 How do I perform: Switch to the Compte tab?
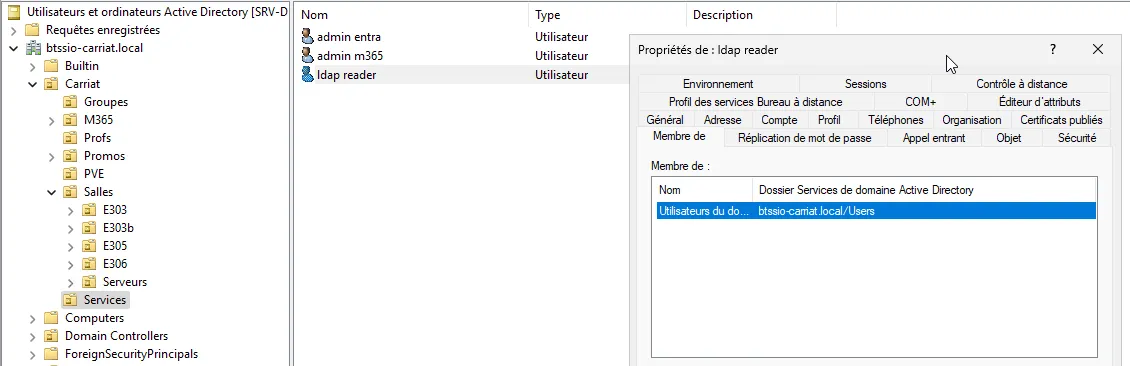779,120
